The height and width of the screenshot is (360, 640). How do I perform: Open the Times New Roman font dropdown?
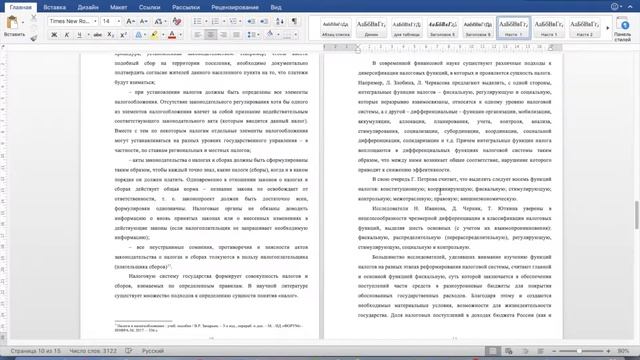click(x=95, y=21)
